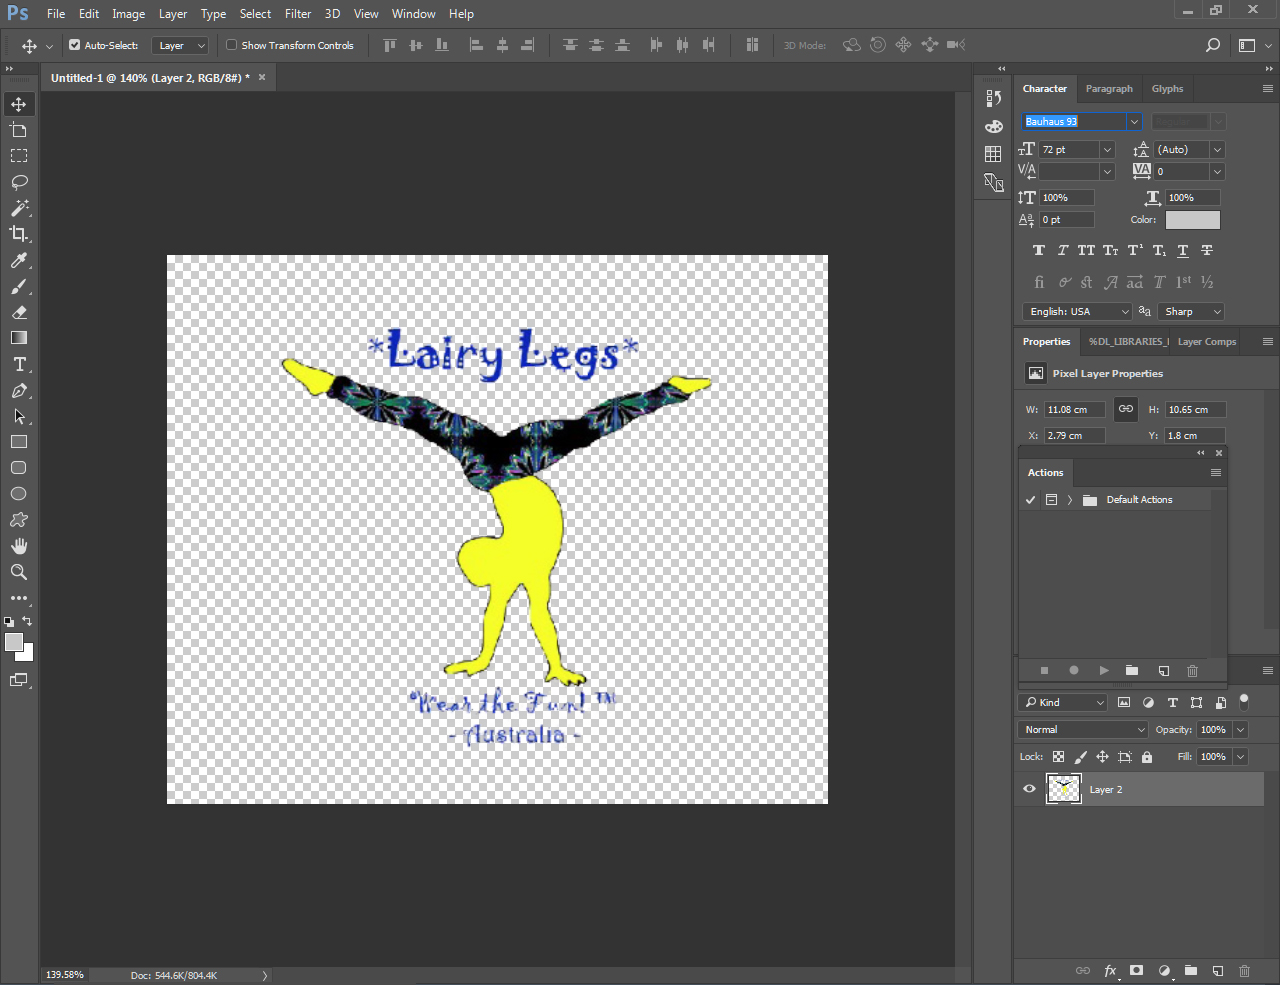This screenshot has width=1280, height=985.
Task: Select the Hand tool
Action: (19, 546)
